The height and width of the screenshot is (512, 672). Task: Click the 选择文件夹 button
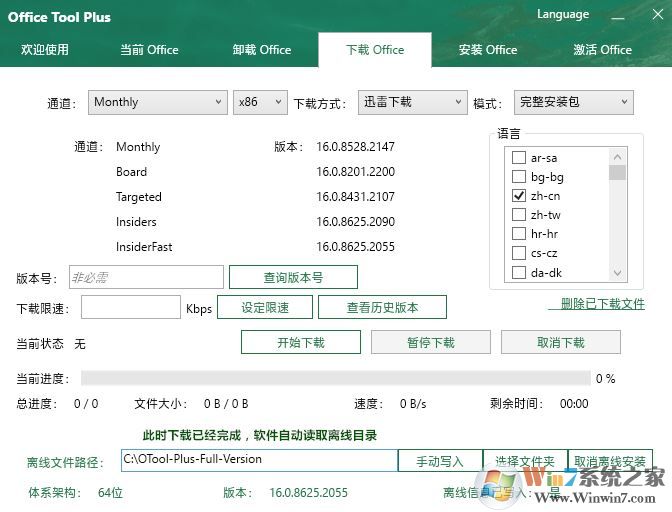pos(525,461)
